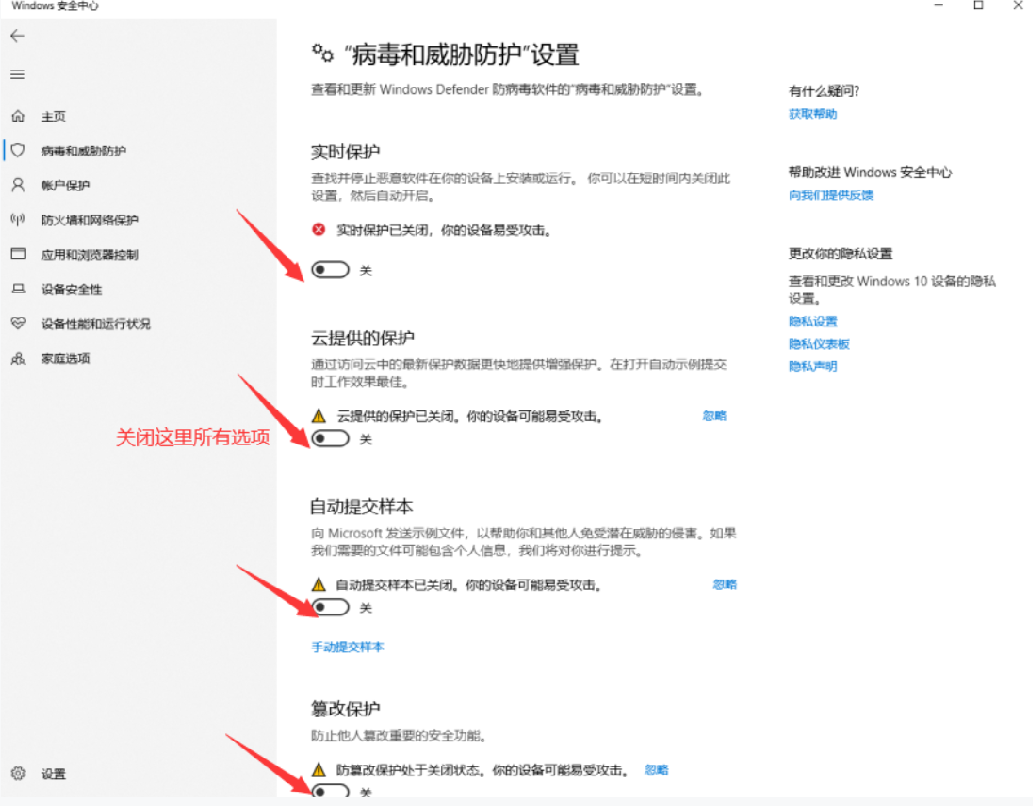1033x806 pixels.
Task: Toggle the 篡改保护 switch
Action: [x=331, y=790]
